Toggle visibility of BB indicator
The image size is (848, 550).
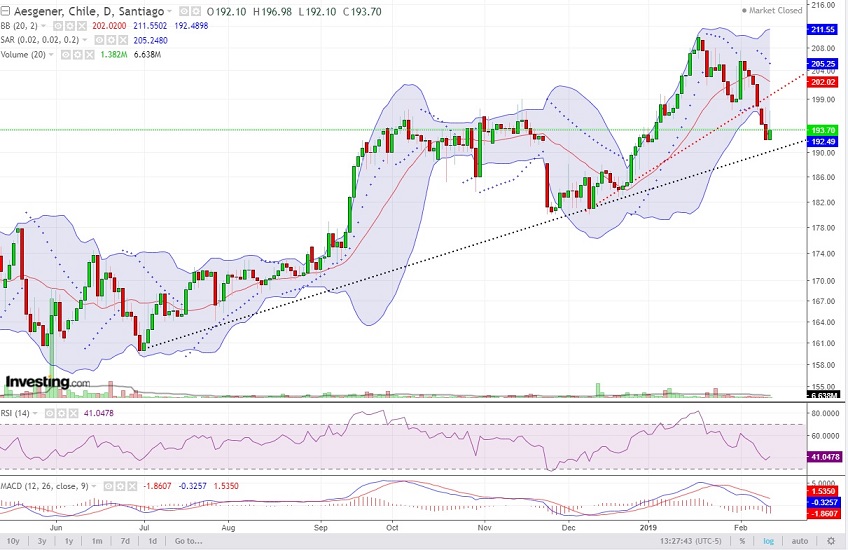pos(58,26)
